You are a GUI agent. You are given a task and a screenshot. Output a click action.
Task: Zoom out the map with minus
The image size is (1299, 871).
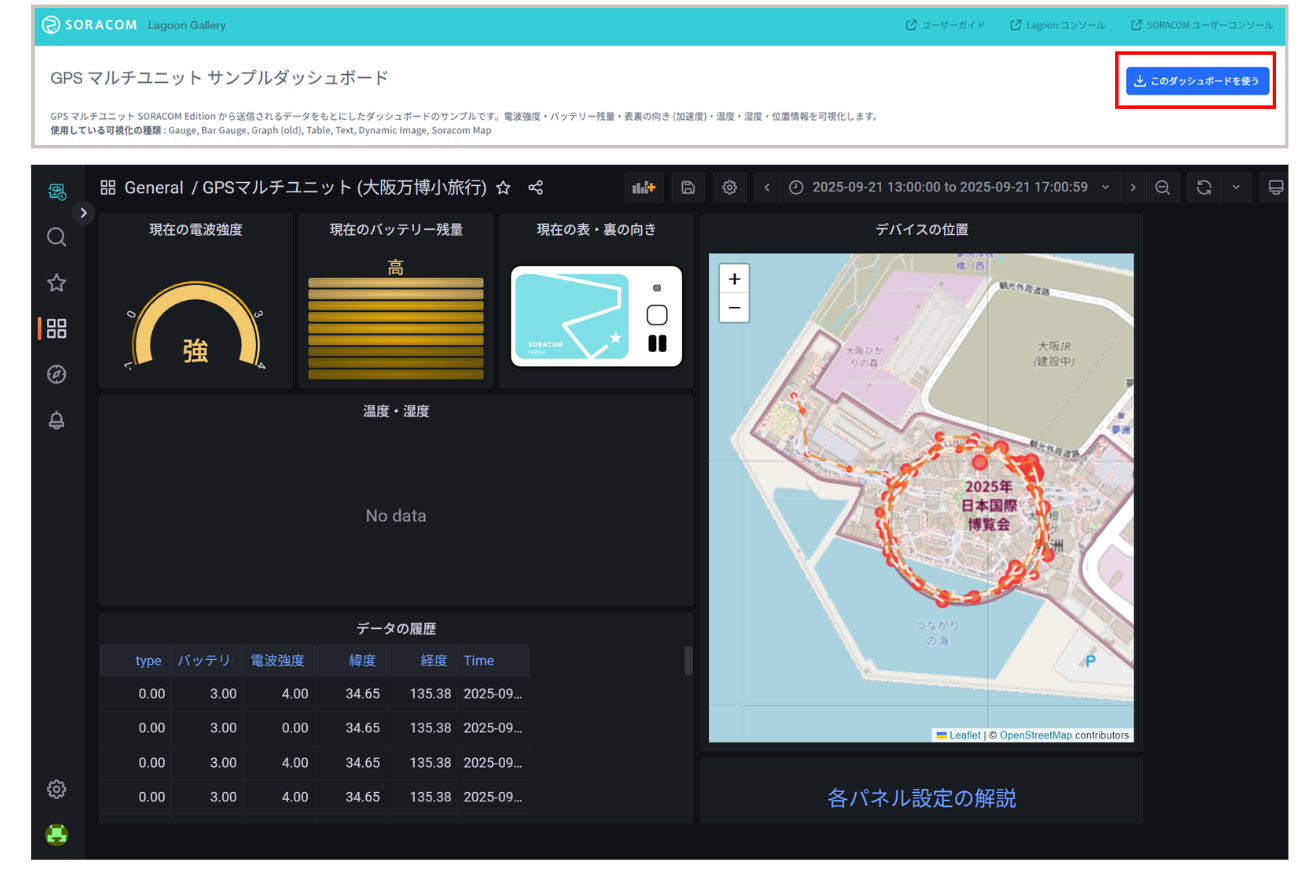click(734, 308)
